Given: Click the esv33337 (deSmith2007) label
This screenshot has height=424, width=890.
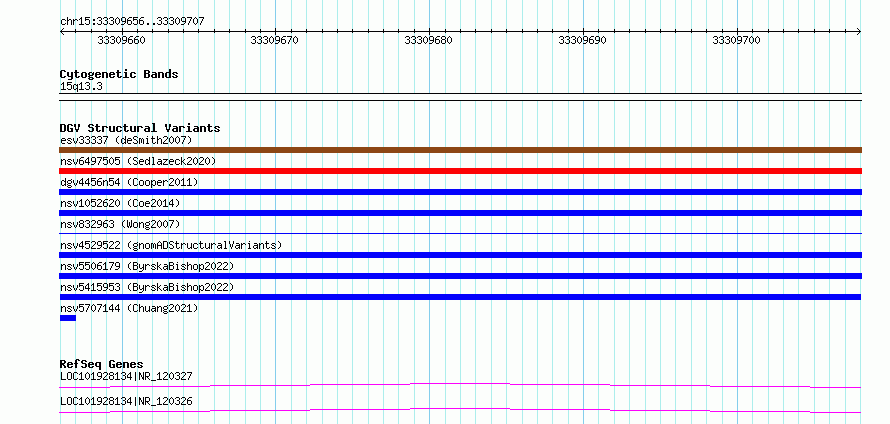Looking at the screenshot, I should [x=126, y=140].
